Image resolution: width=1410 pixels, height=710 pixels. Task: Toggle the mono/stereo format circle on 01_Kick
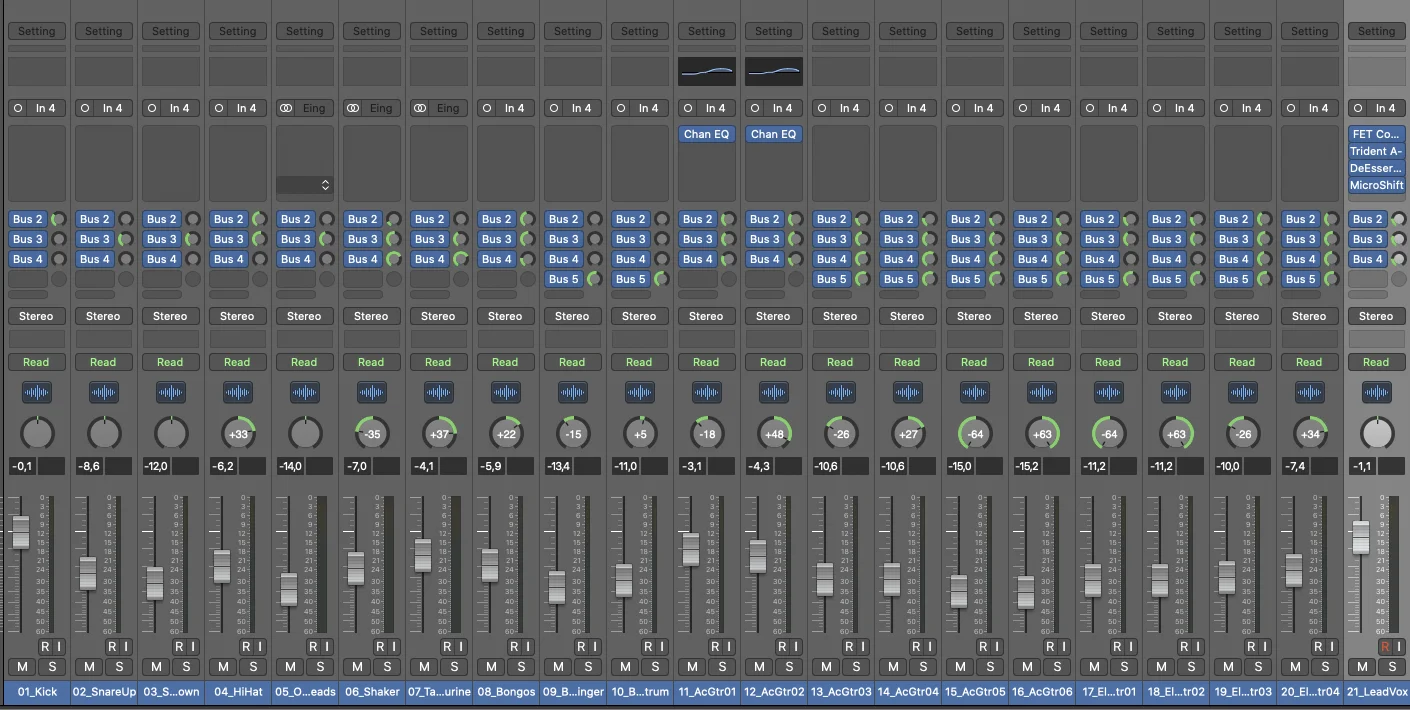[x=18, y=108]
